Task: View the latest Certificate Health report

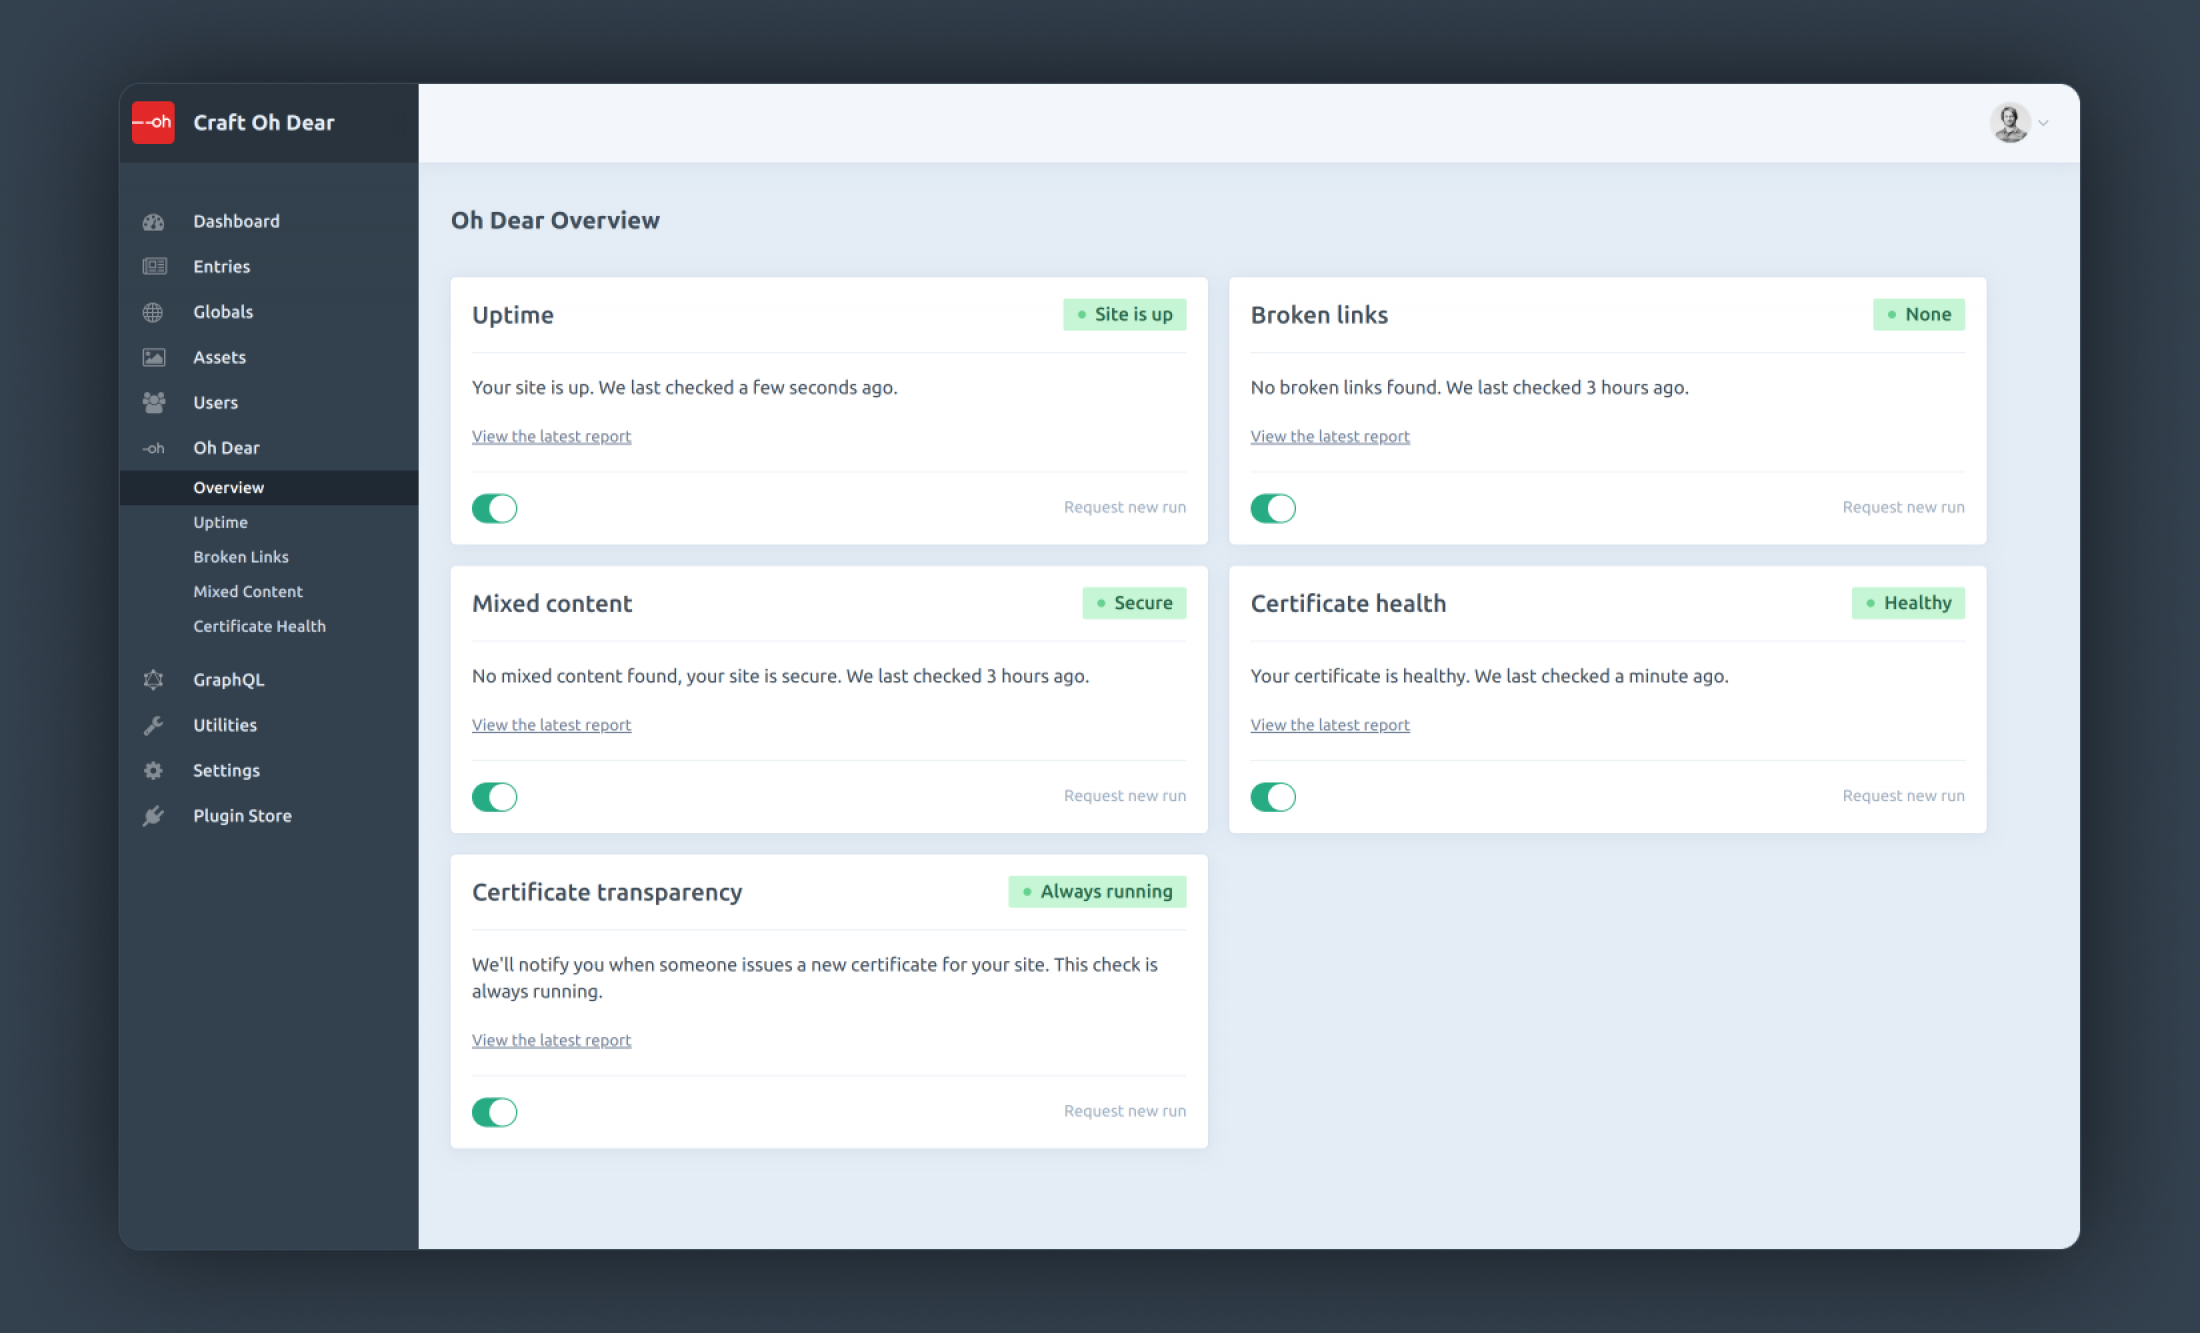Action: [1329, 725]
